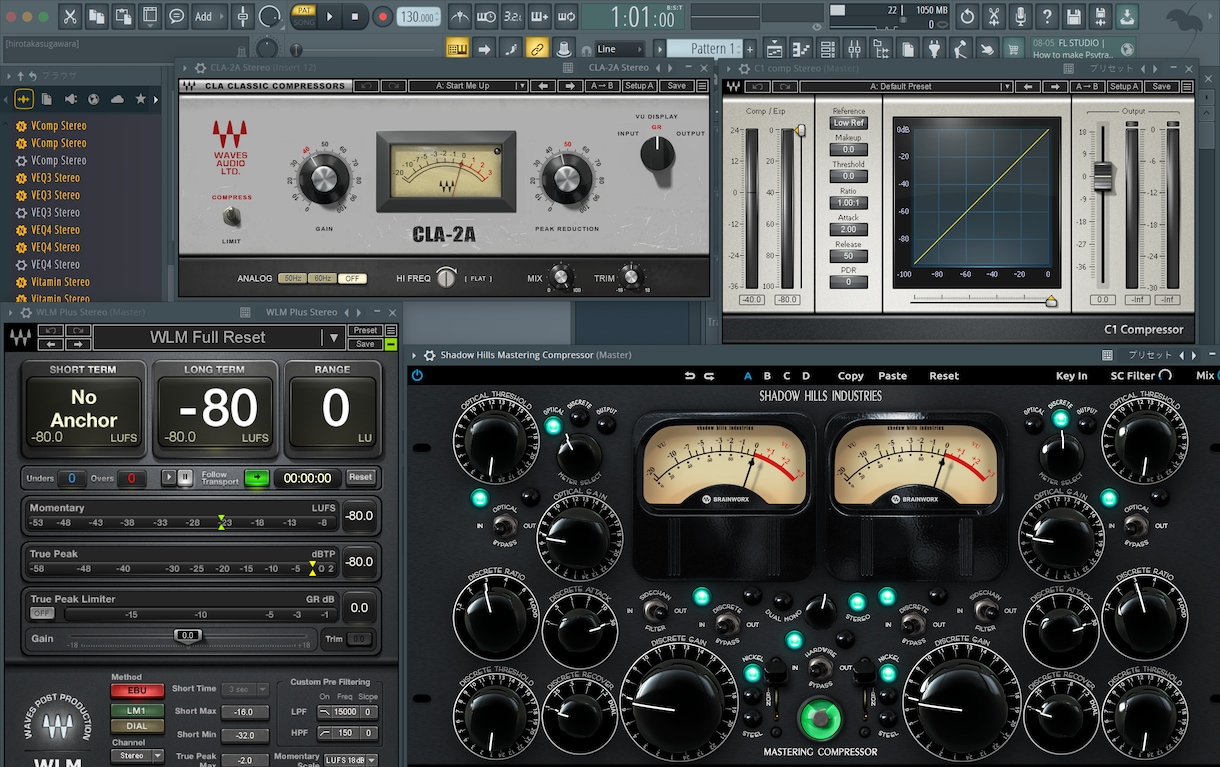The width and height of the screenshot is (1220, 767).
Task: Click the scissors cut icon in FL toolbar
Action: 69,16
